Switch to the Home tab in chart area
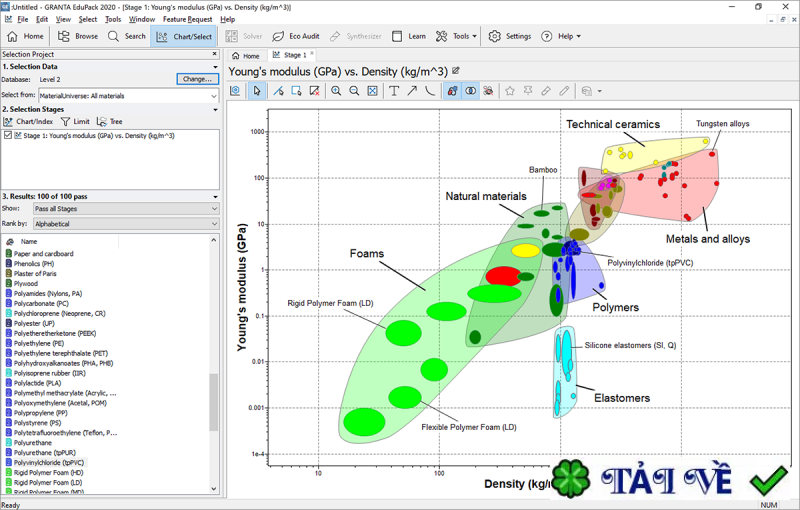 pos(245,56)
